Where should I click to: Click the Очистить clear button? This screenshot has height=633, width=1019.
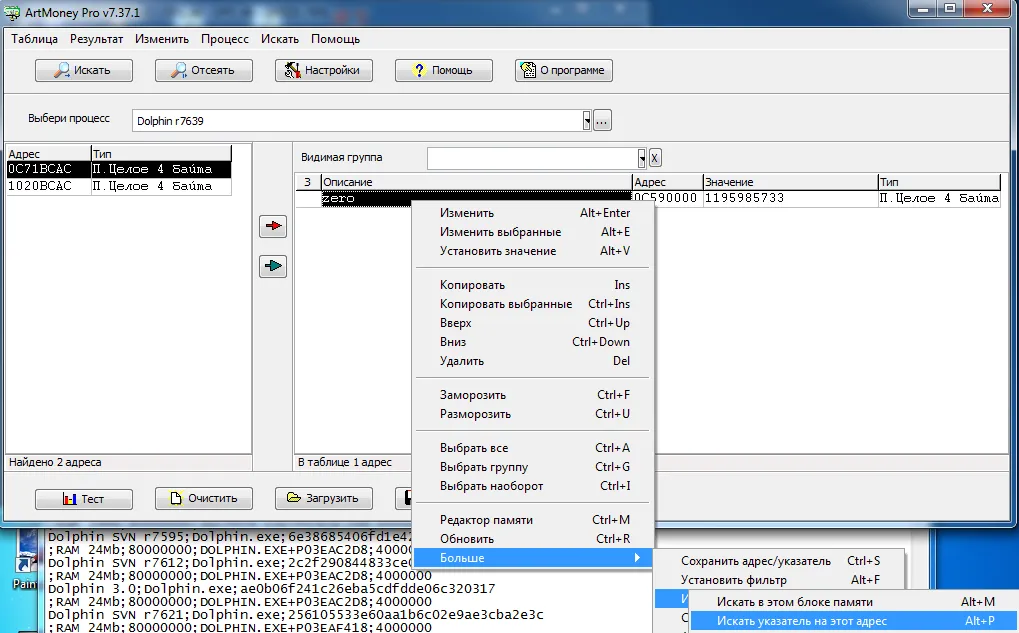[203, 498]
